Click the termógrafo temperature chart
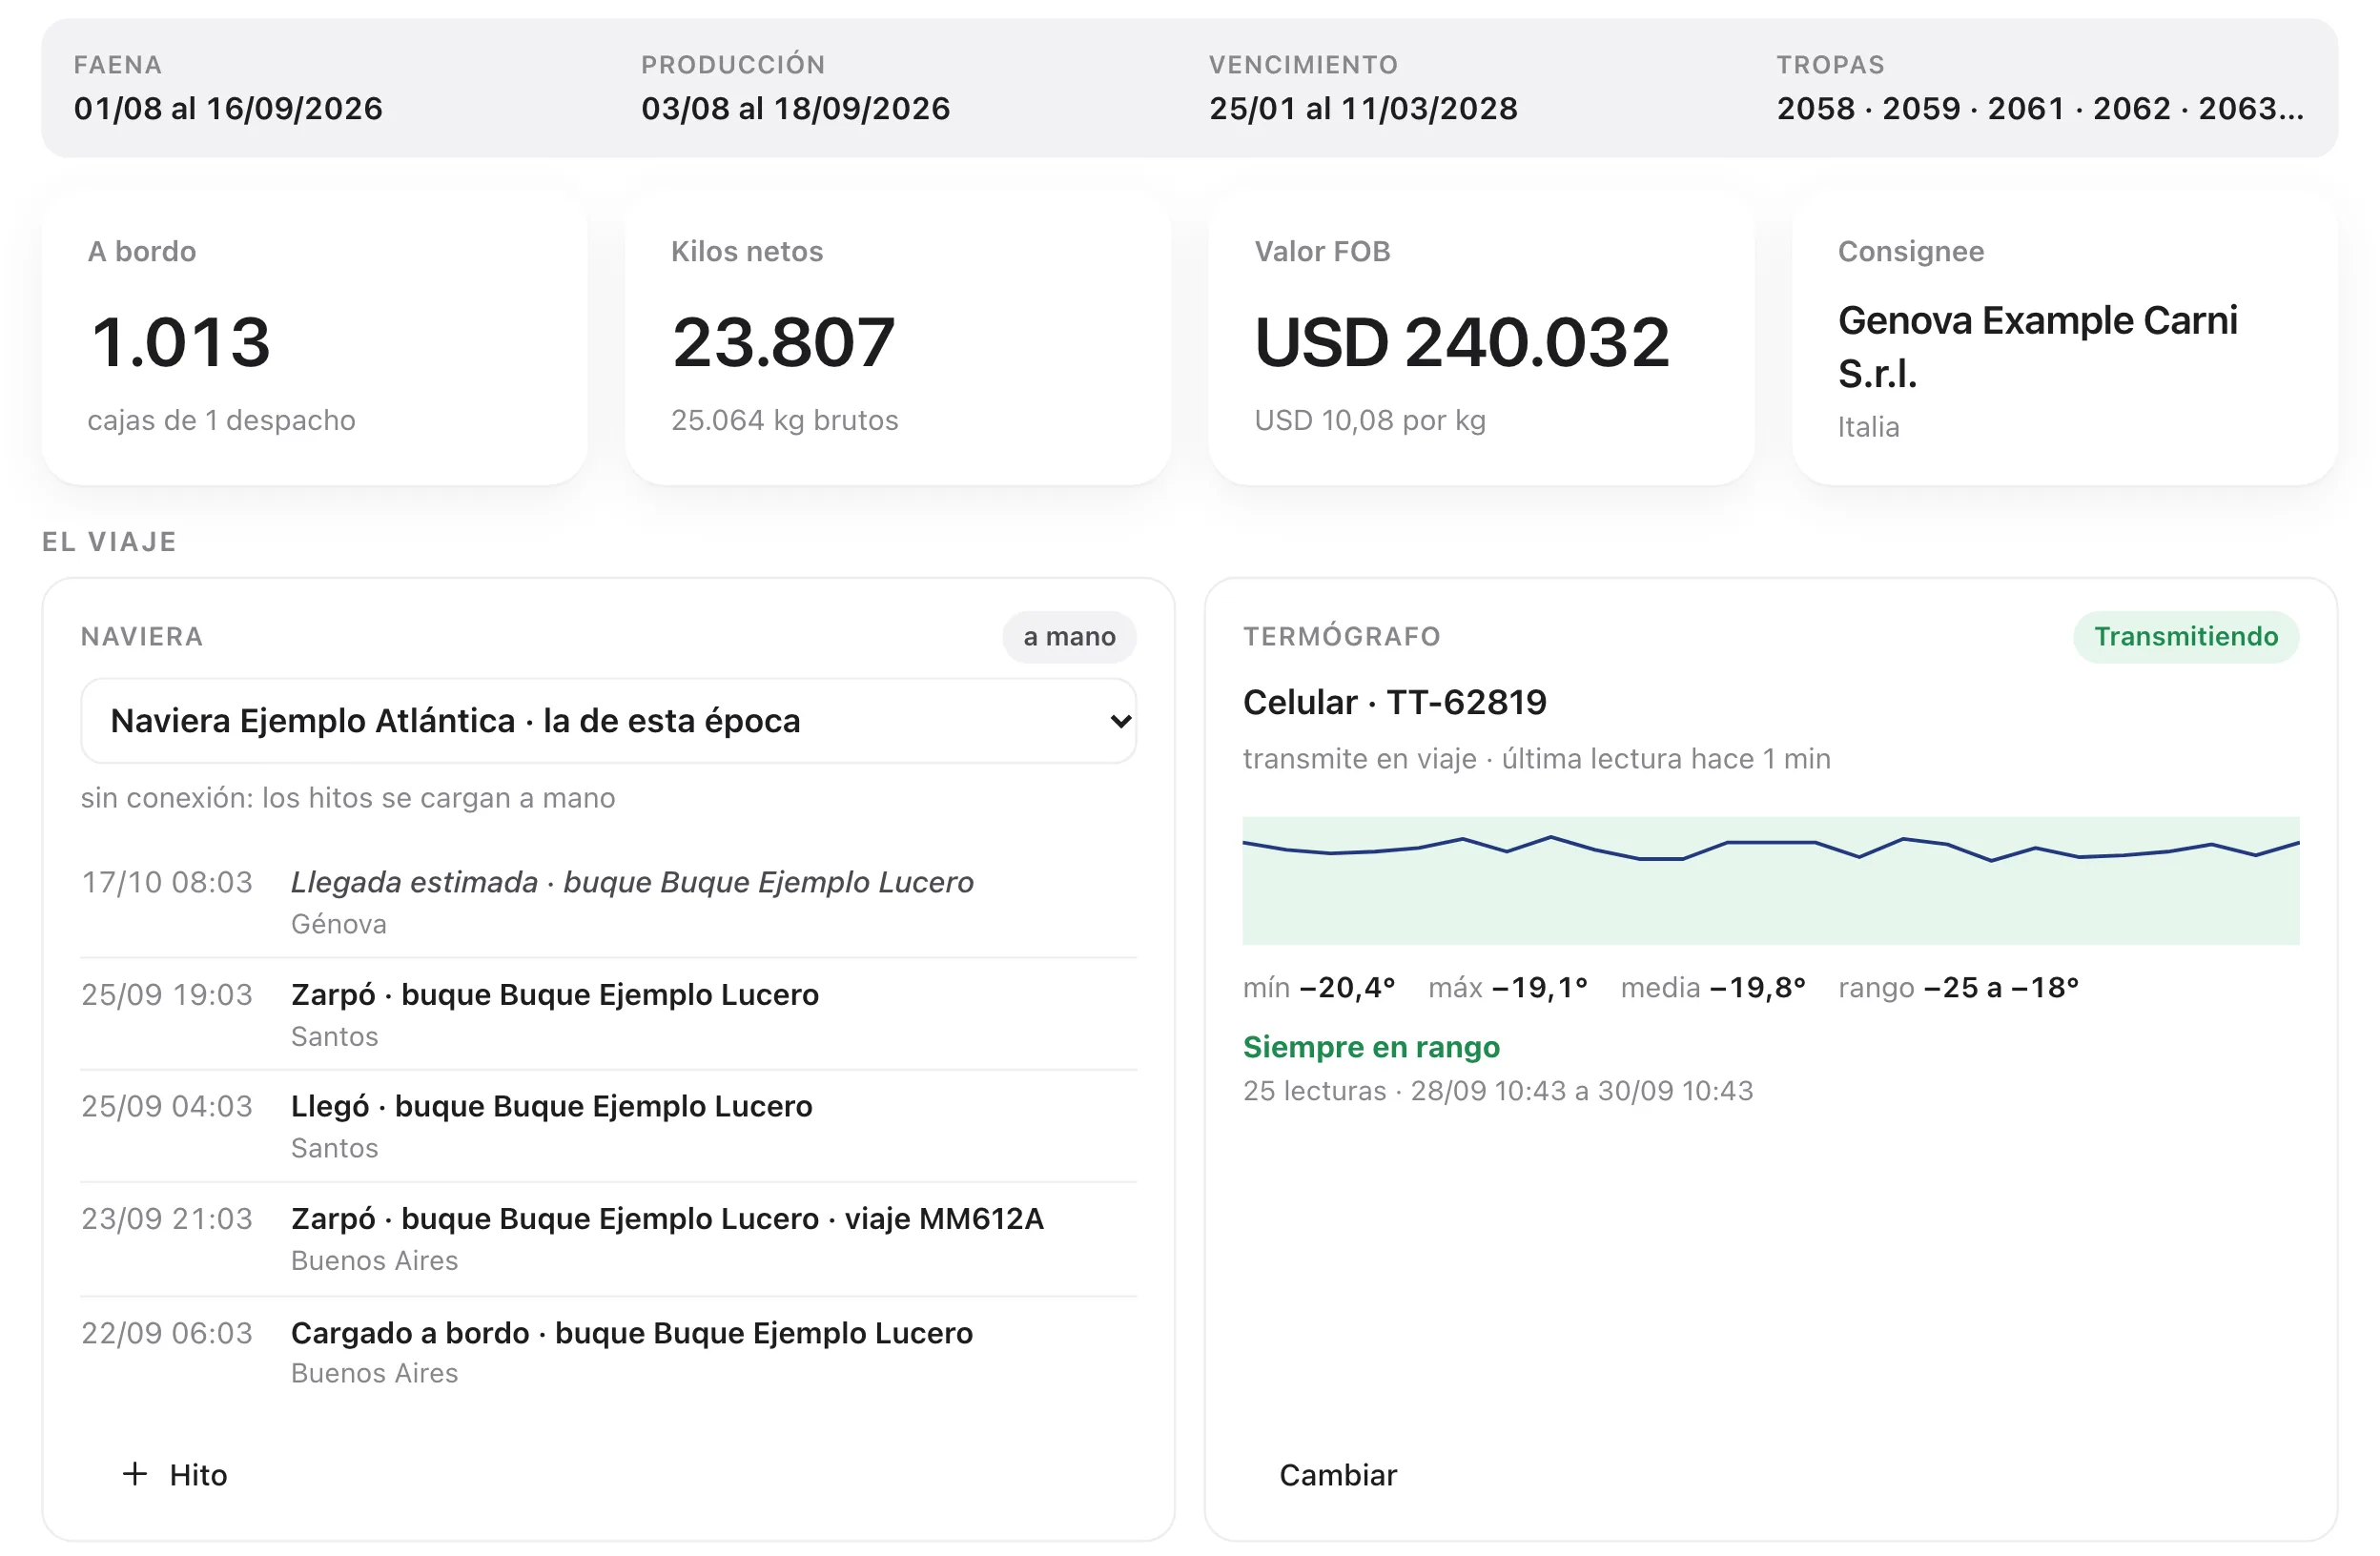Viewport: 2380px width, 1556px height. pos(1771,881)
